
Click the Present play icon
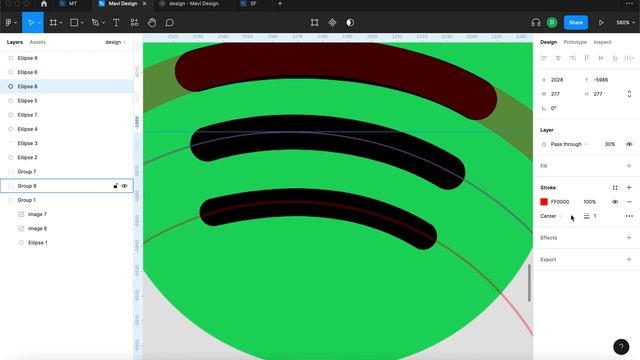coord(601,23)
